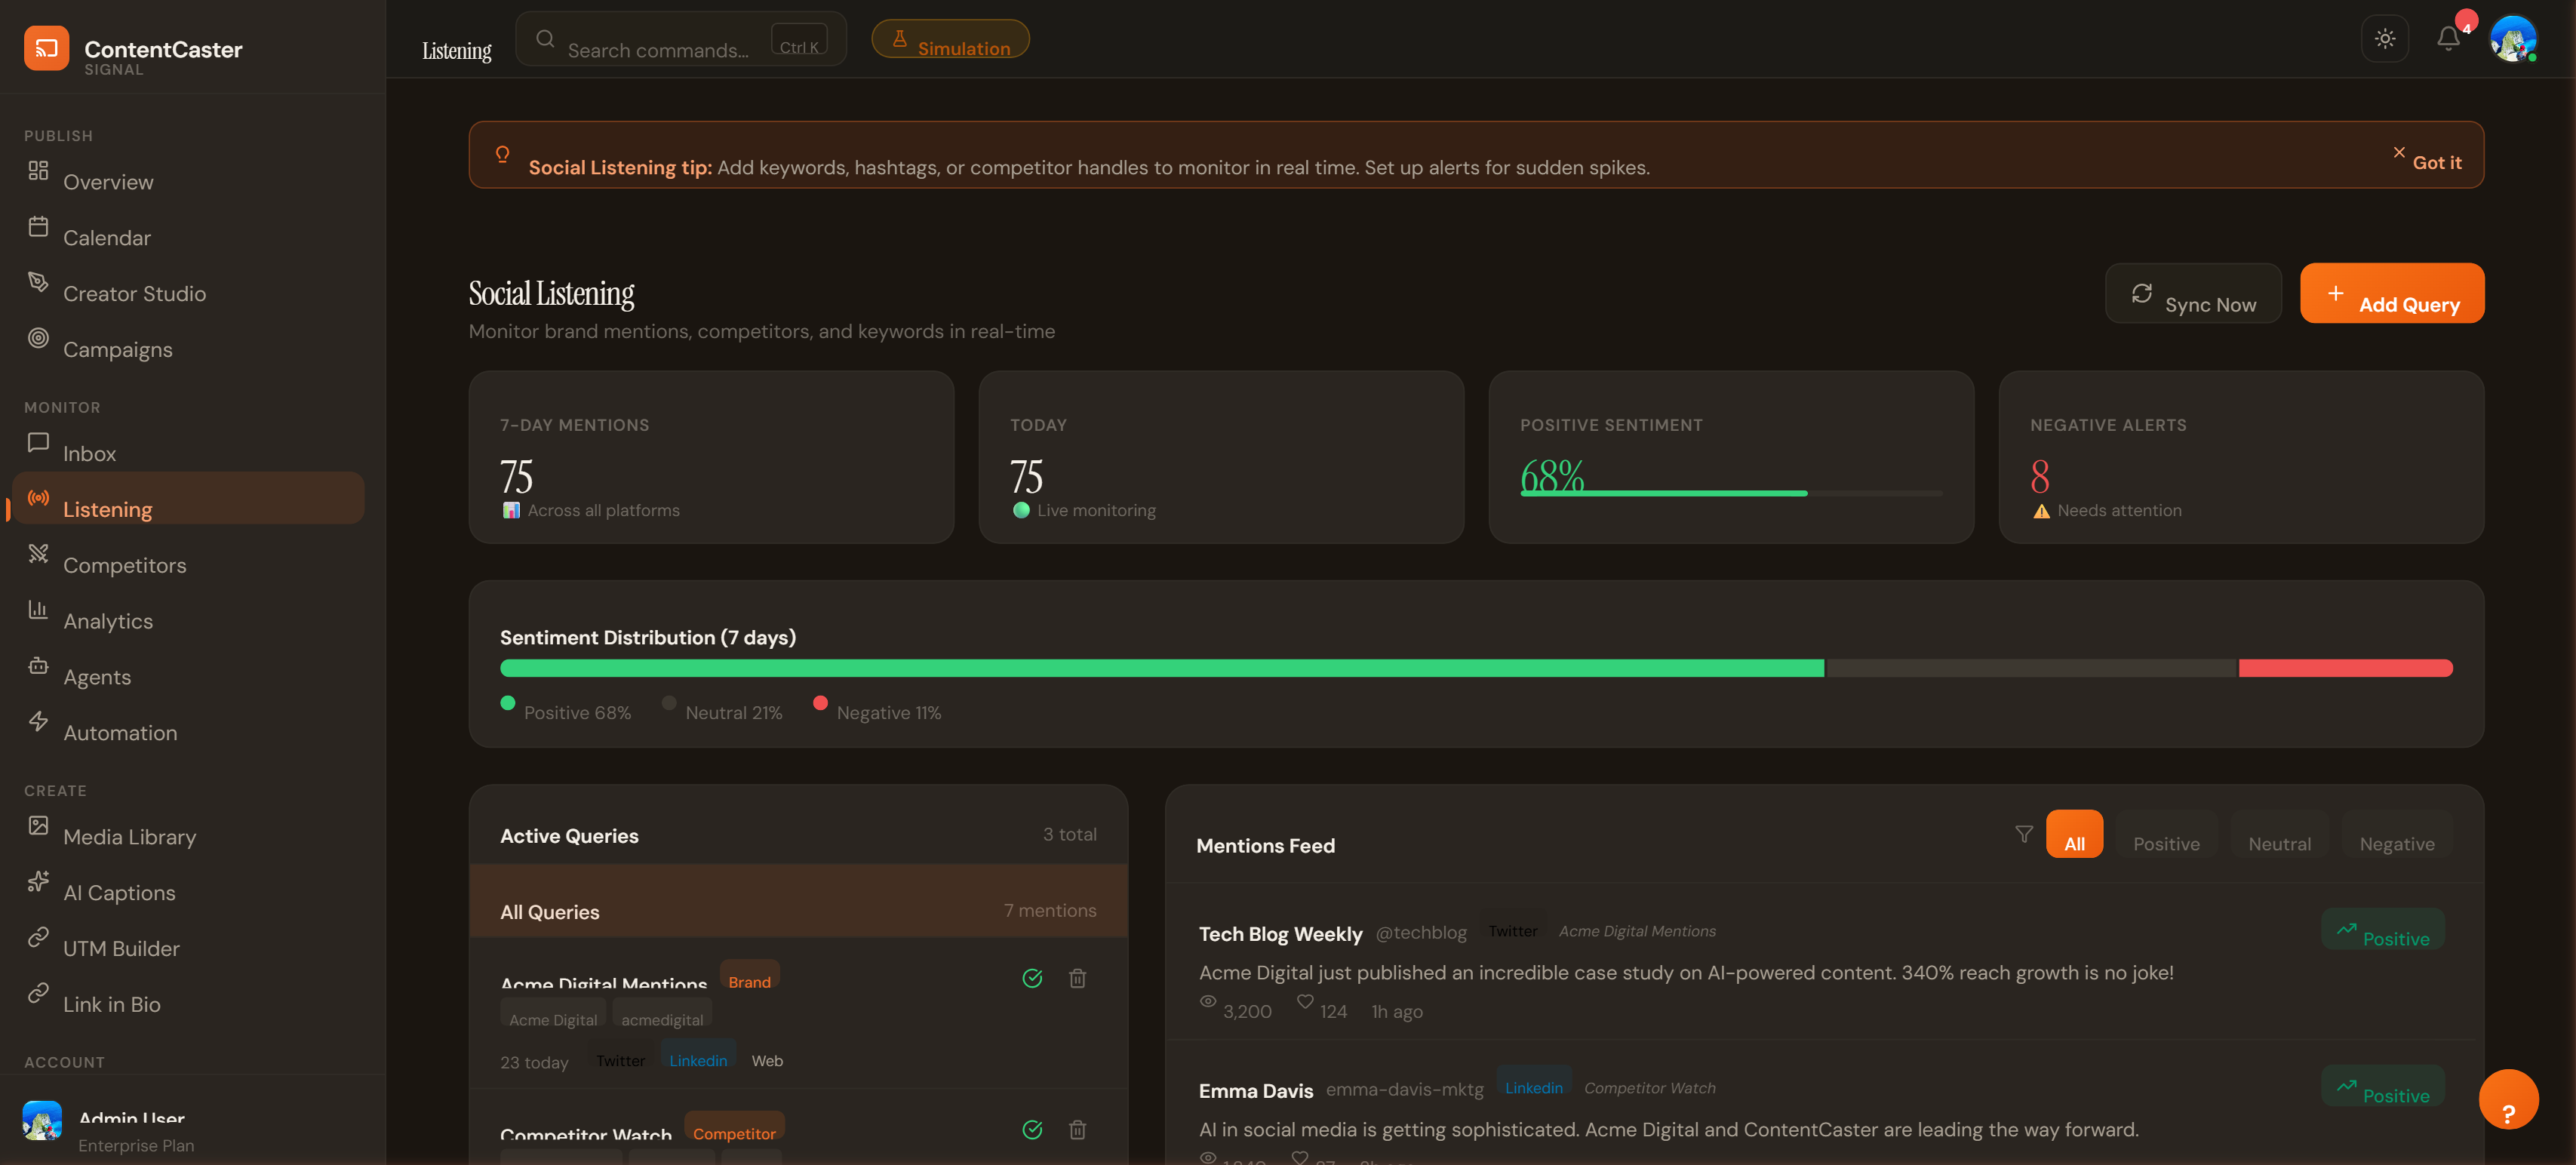Dismiss the Social Listening tip
Screen dimensions: 2576x1165
pyautogui.click(x=2427, y=157)
